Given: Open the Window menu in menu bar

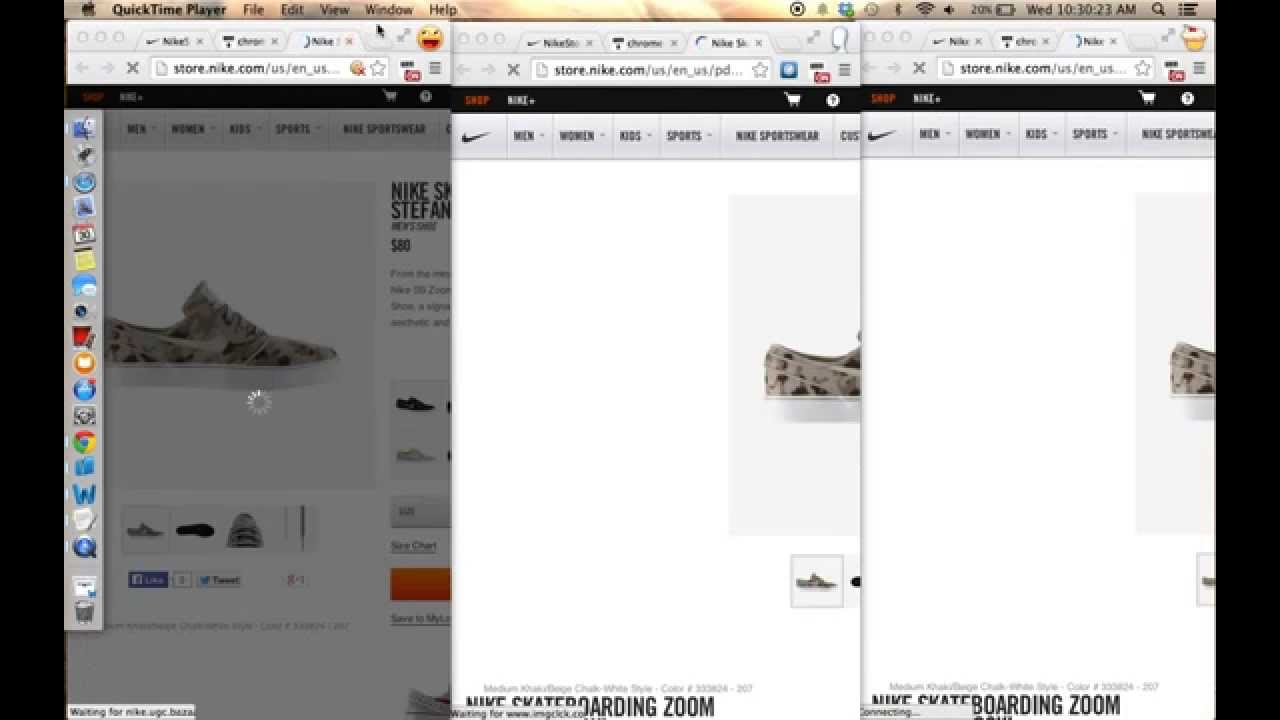Looking at the screenshot, I should coord(388,9).
